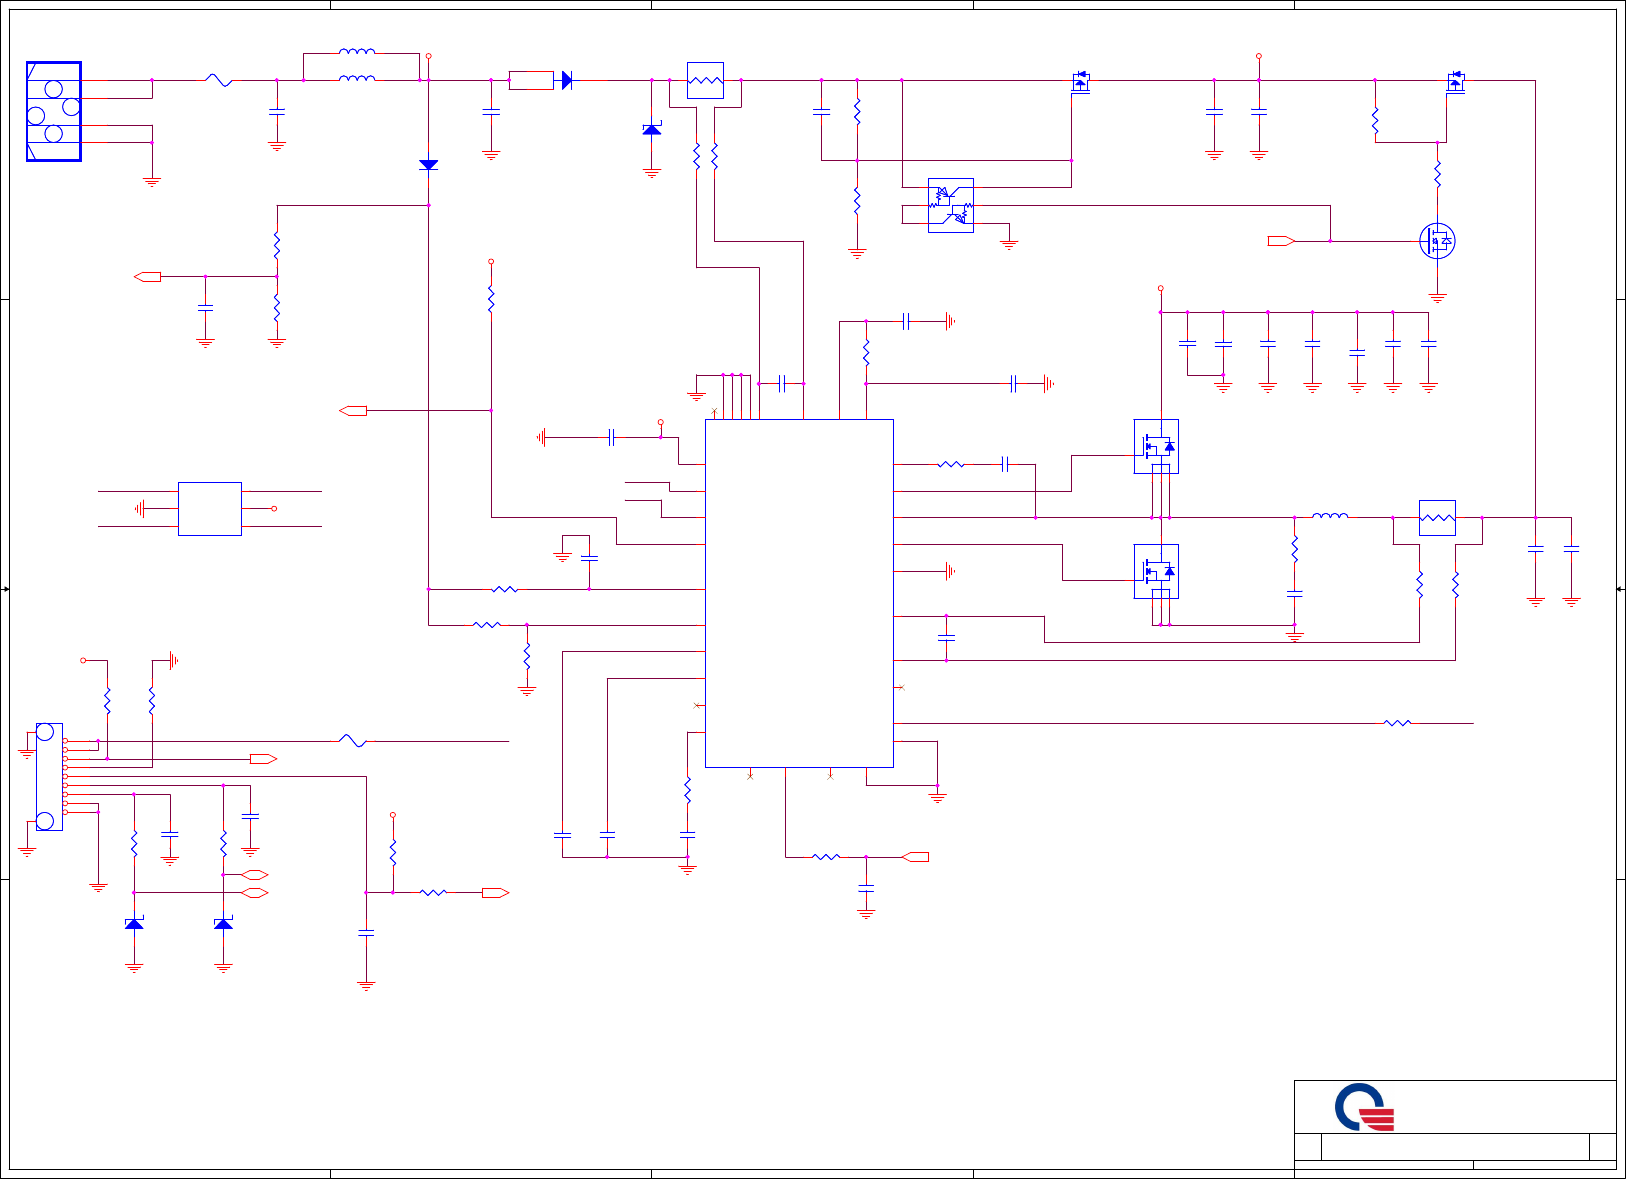
Task: Select the upper boxed high-side MOSFET
Action: (1156, 446)
